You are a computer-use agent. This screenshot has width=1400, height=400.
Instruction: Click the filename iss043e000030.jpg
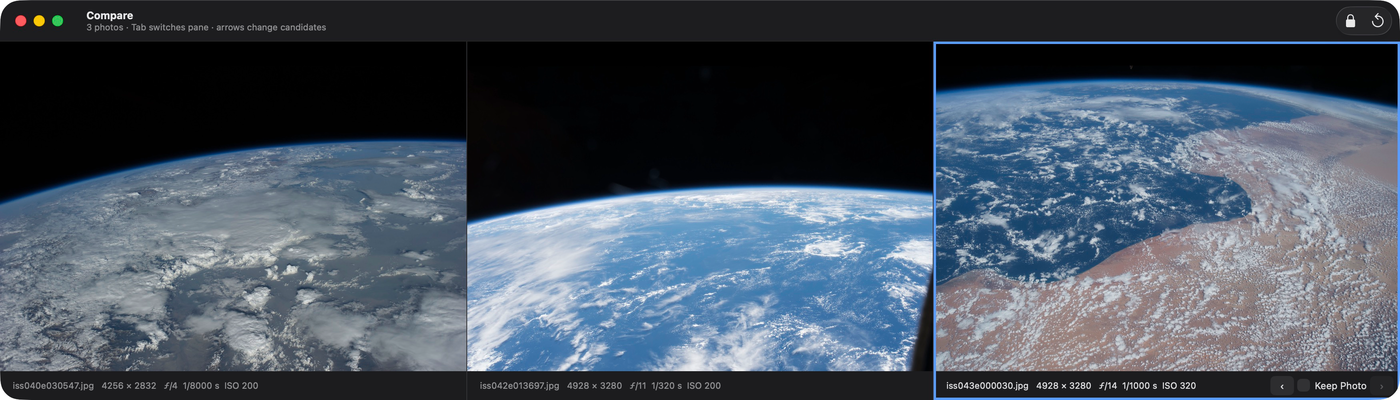(987, 386)
